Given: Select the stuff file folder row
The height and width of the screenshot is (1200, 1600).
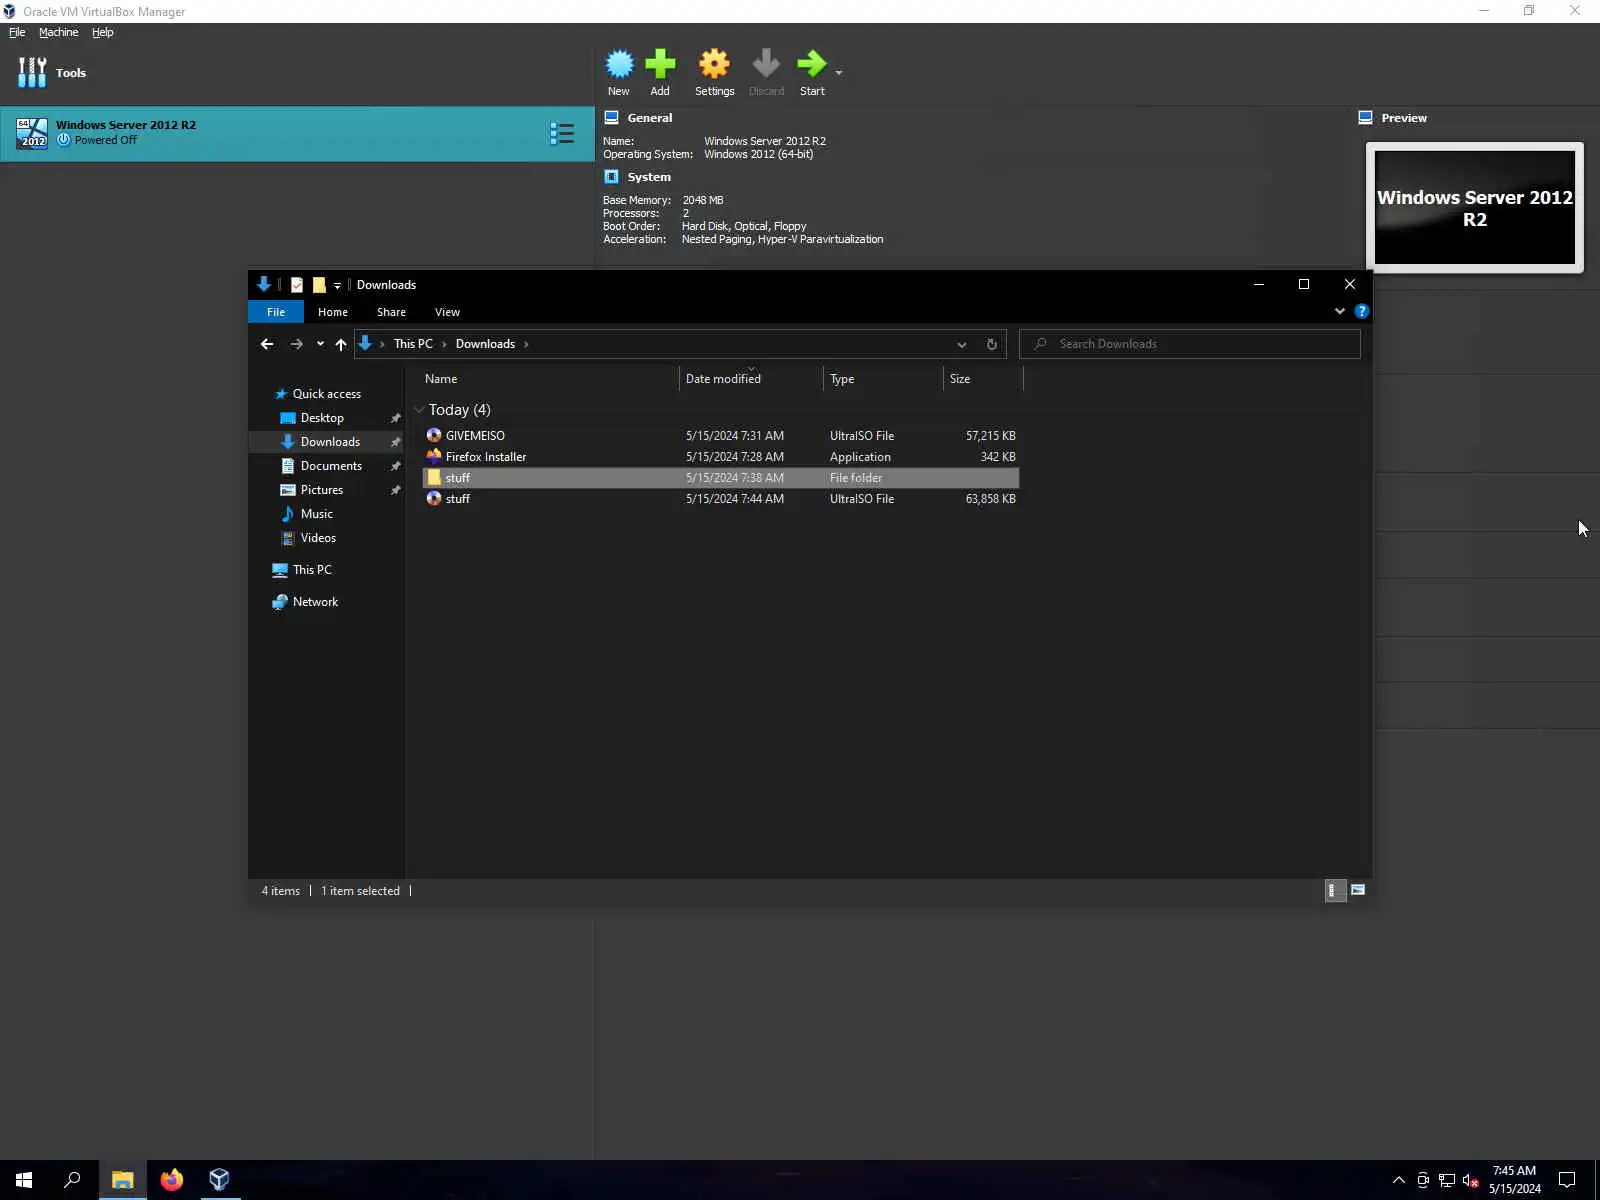Looking at the screenshot, I should click(720, 478).
